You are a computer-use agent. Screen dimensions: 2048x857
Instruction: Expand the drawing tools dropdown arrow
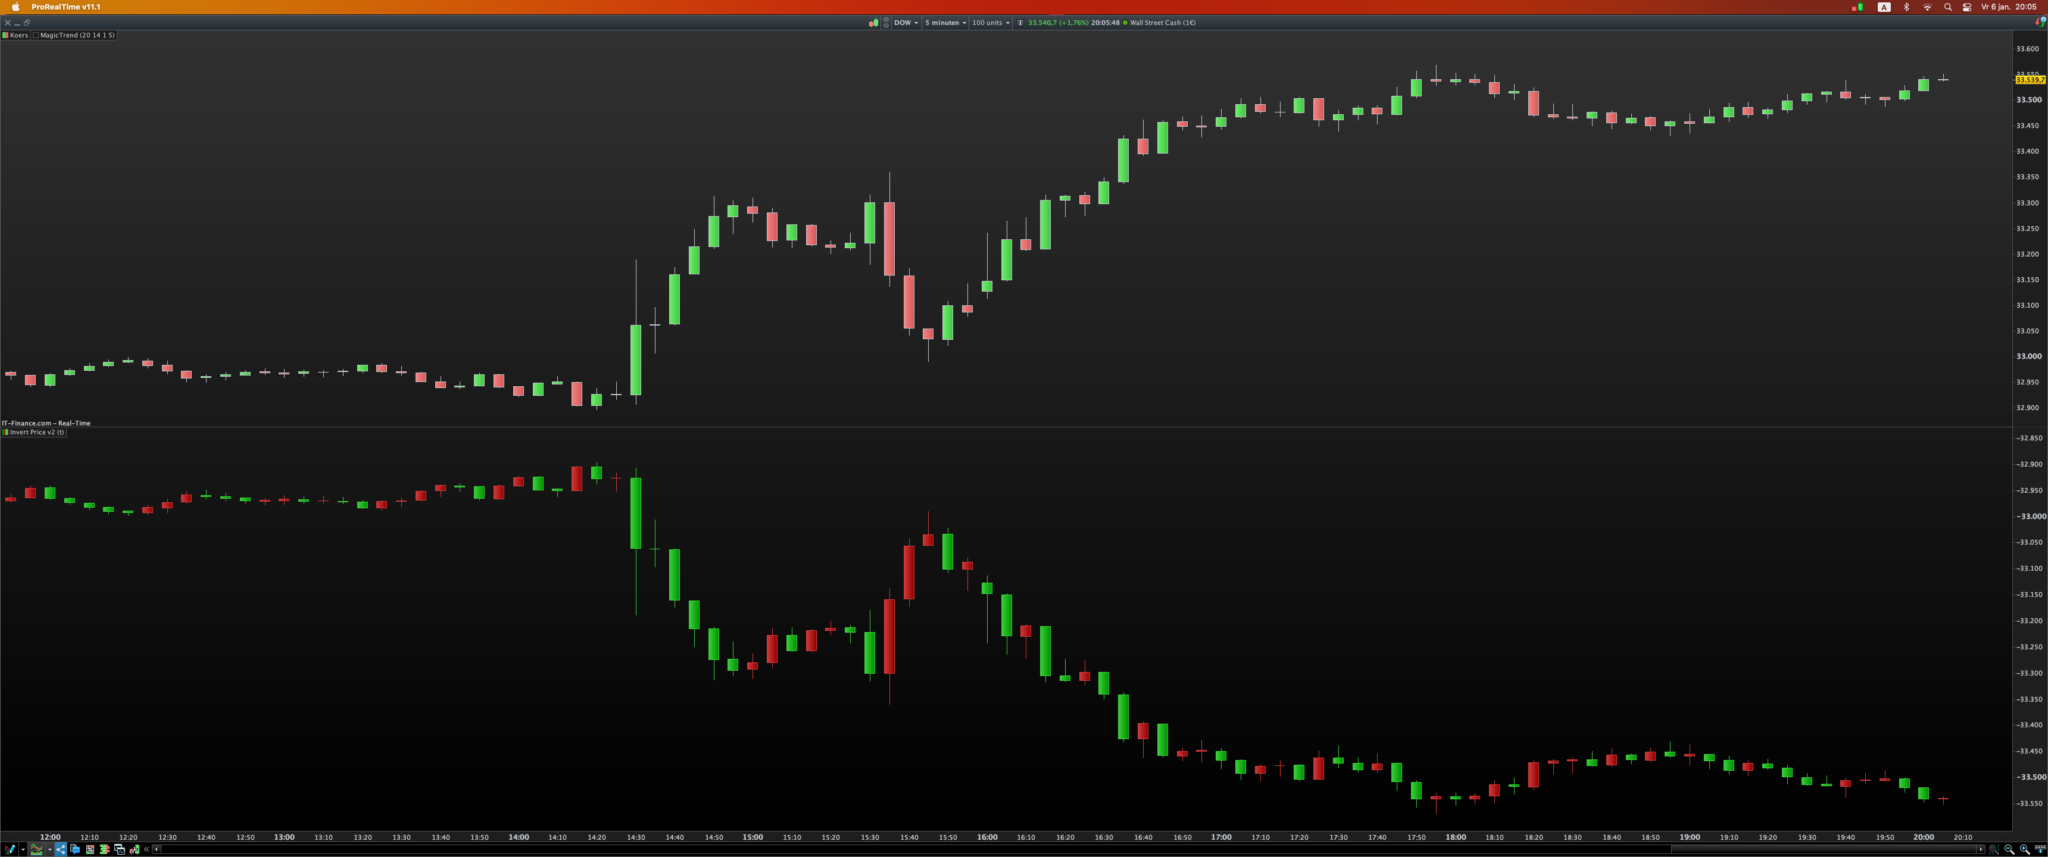coord(23,849)
